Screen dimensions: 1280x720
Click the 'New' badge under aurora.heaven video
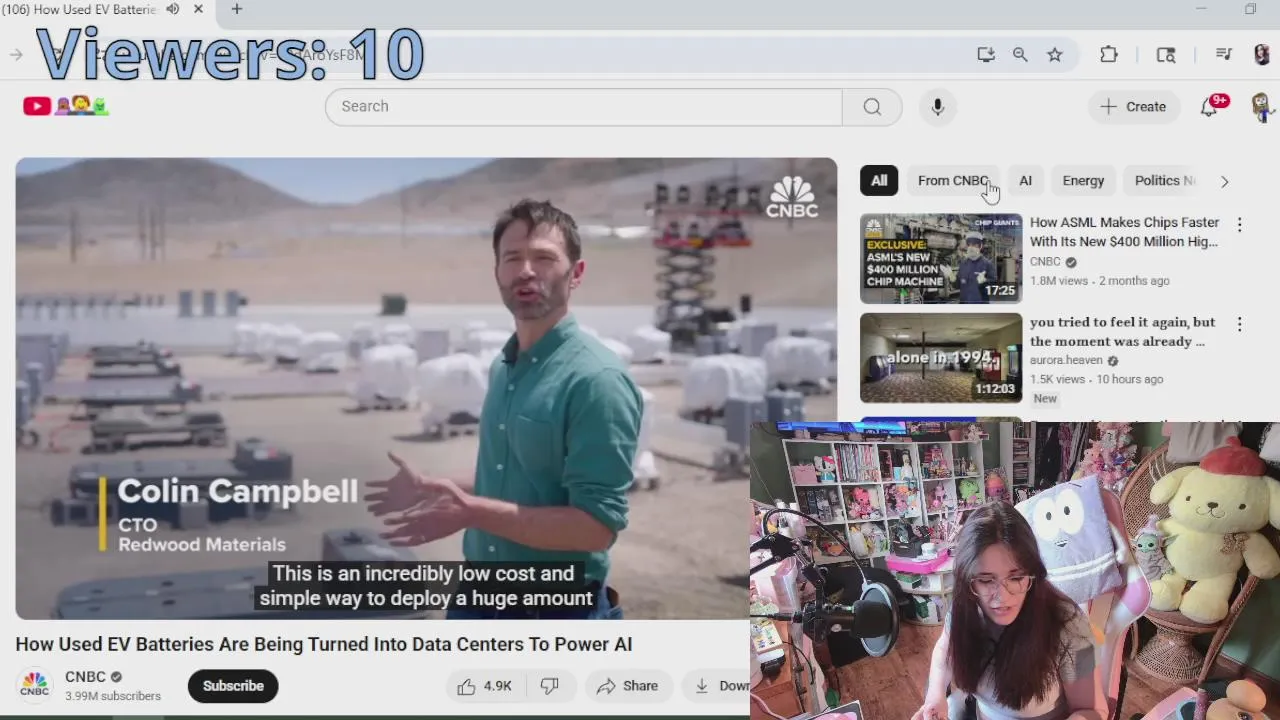[1045, 398]
